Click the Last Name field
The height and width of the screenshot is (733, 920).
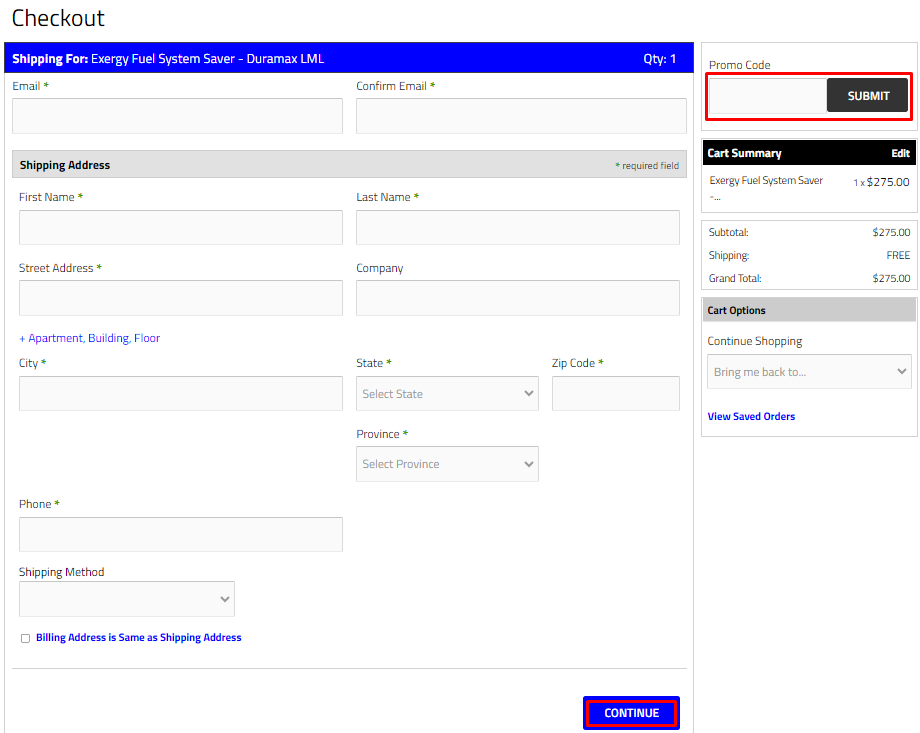pyautogui.click(x=517, y=227)
